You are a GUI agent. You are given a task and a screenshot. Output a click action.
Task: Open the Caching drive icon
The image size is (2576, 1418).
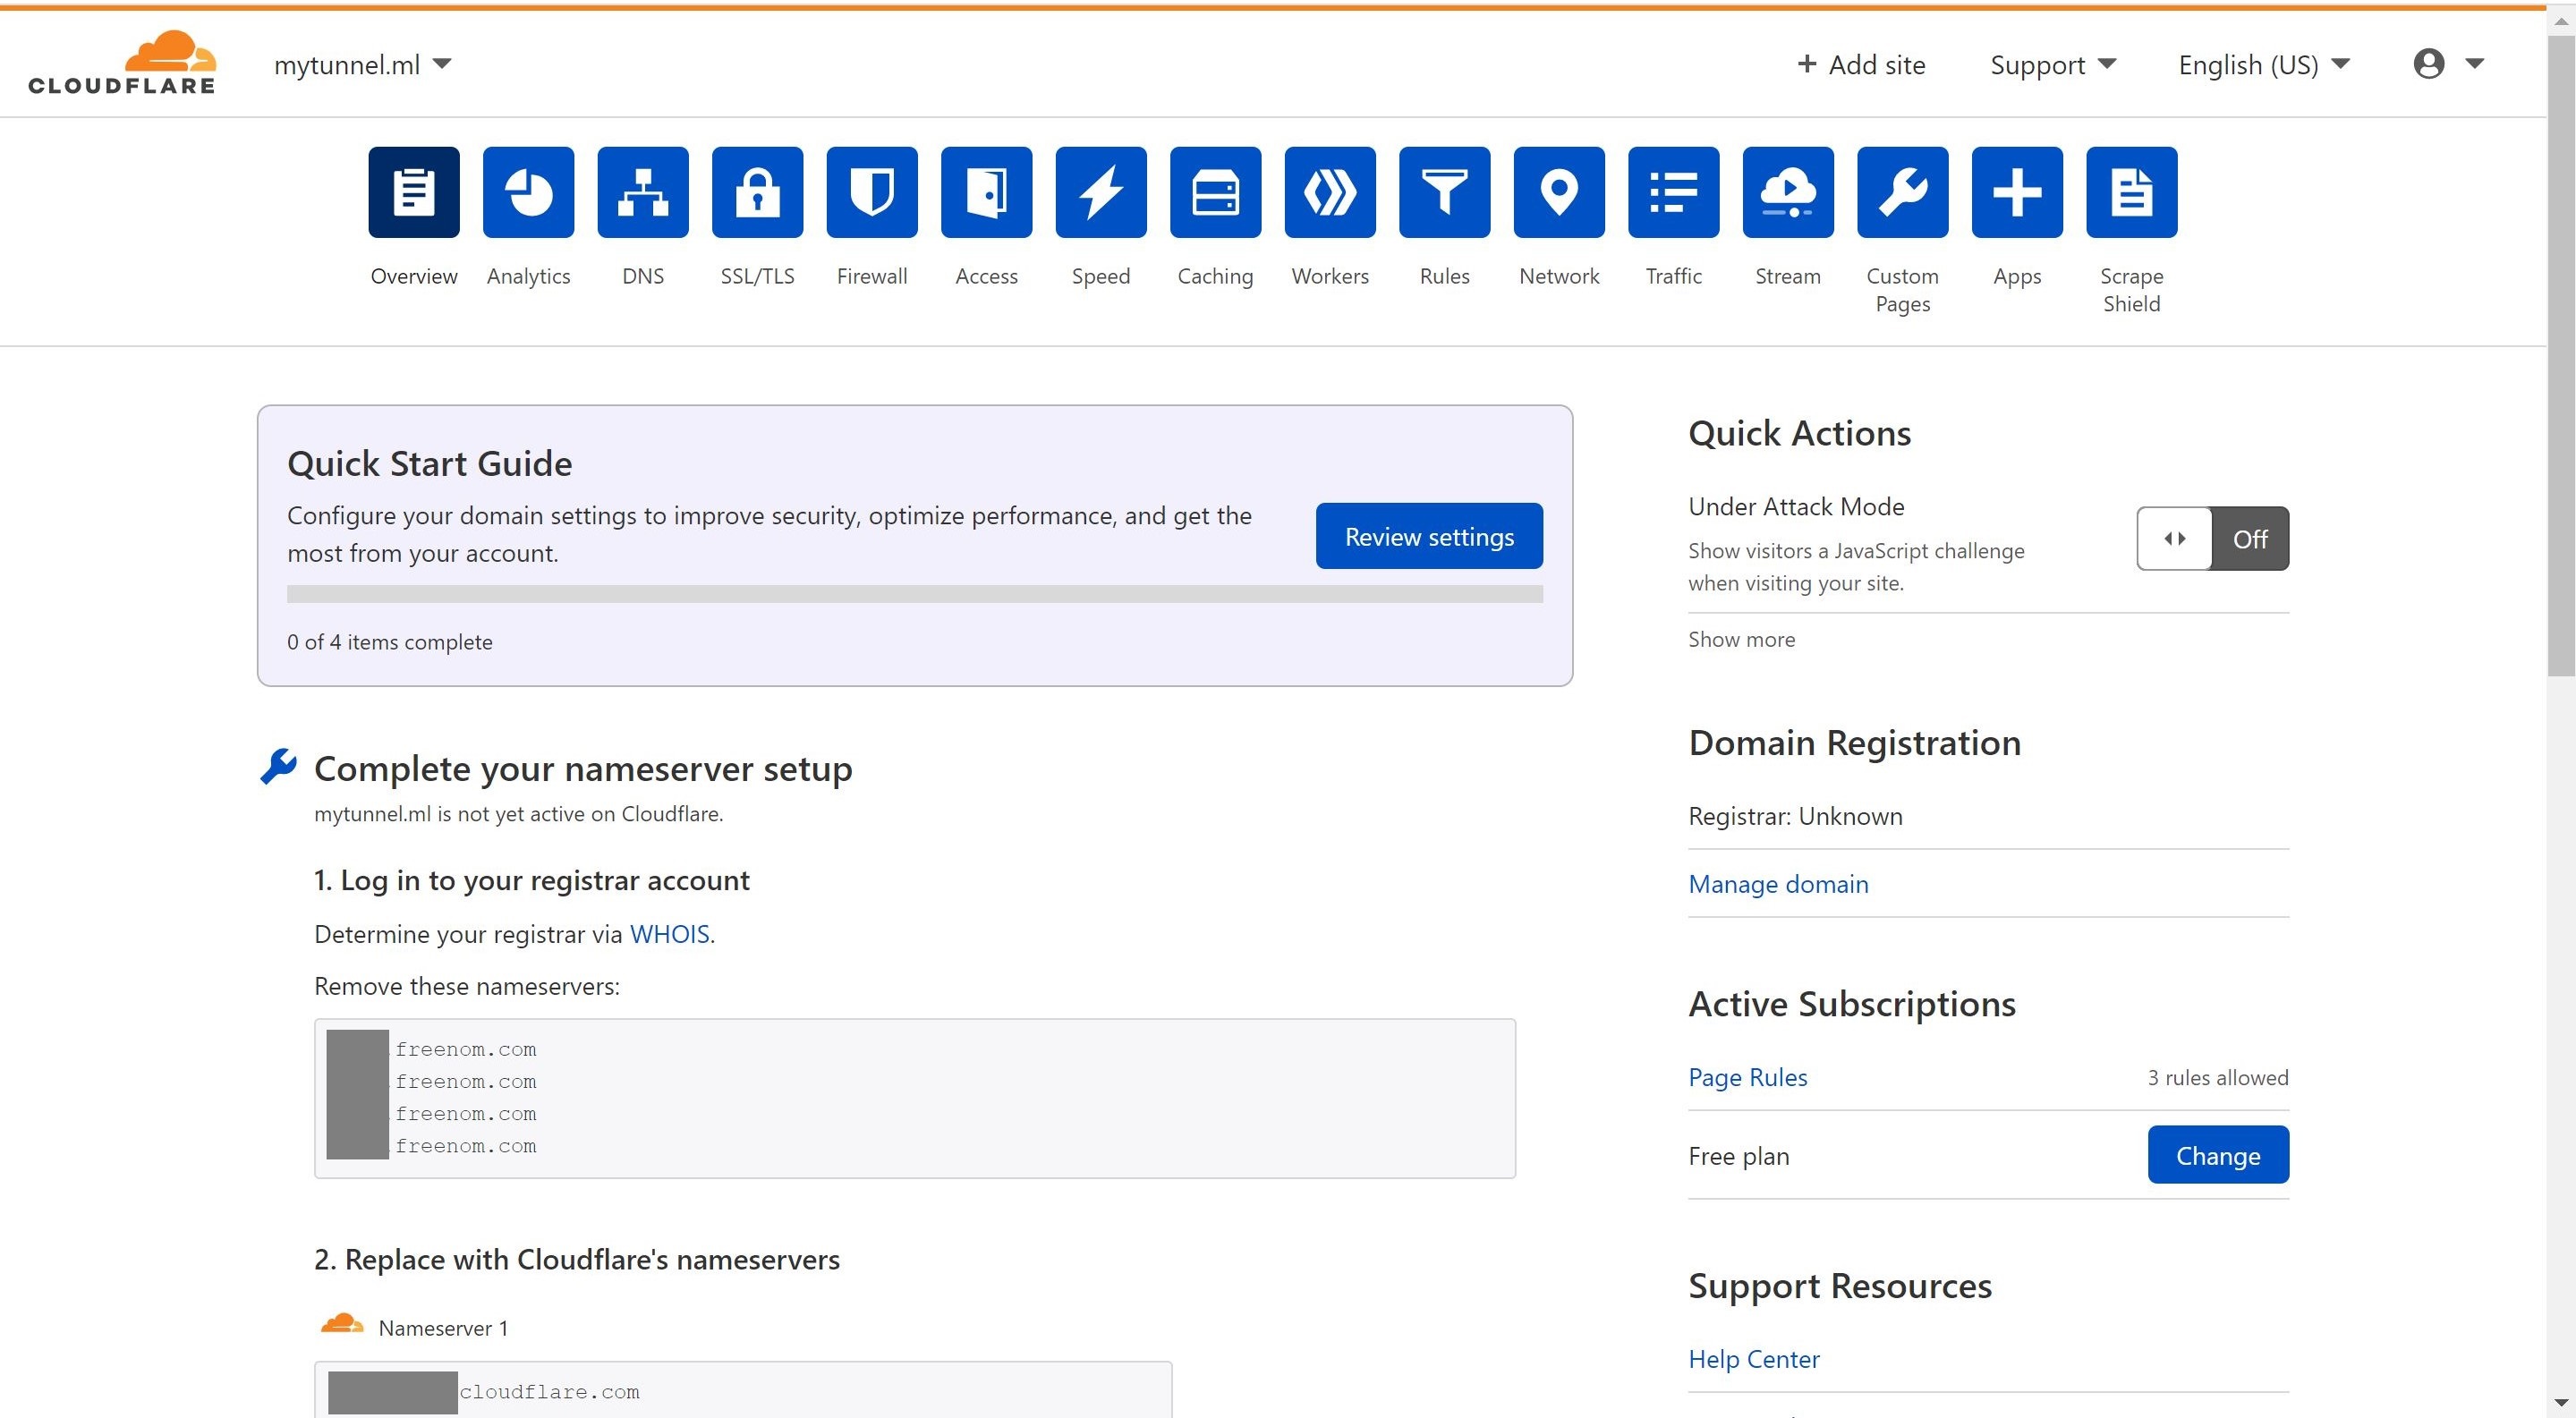click(x=1215, y=192)
